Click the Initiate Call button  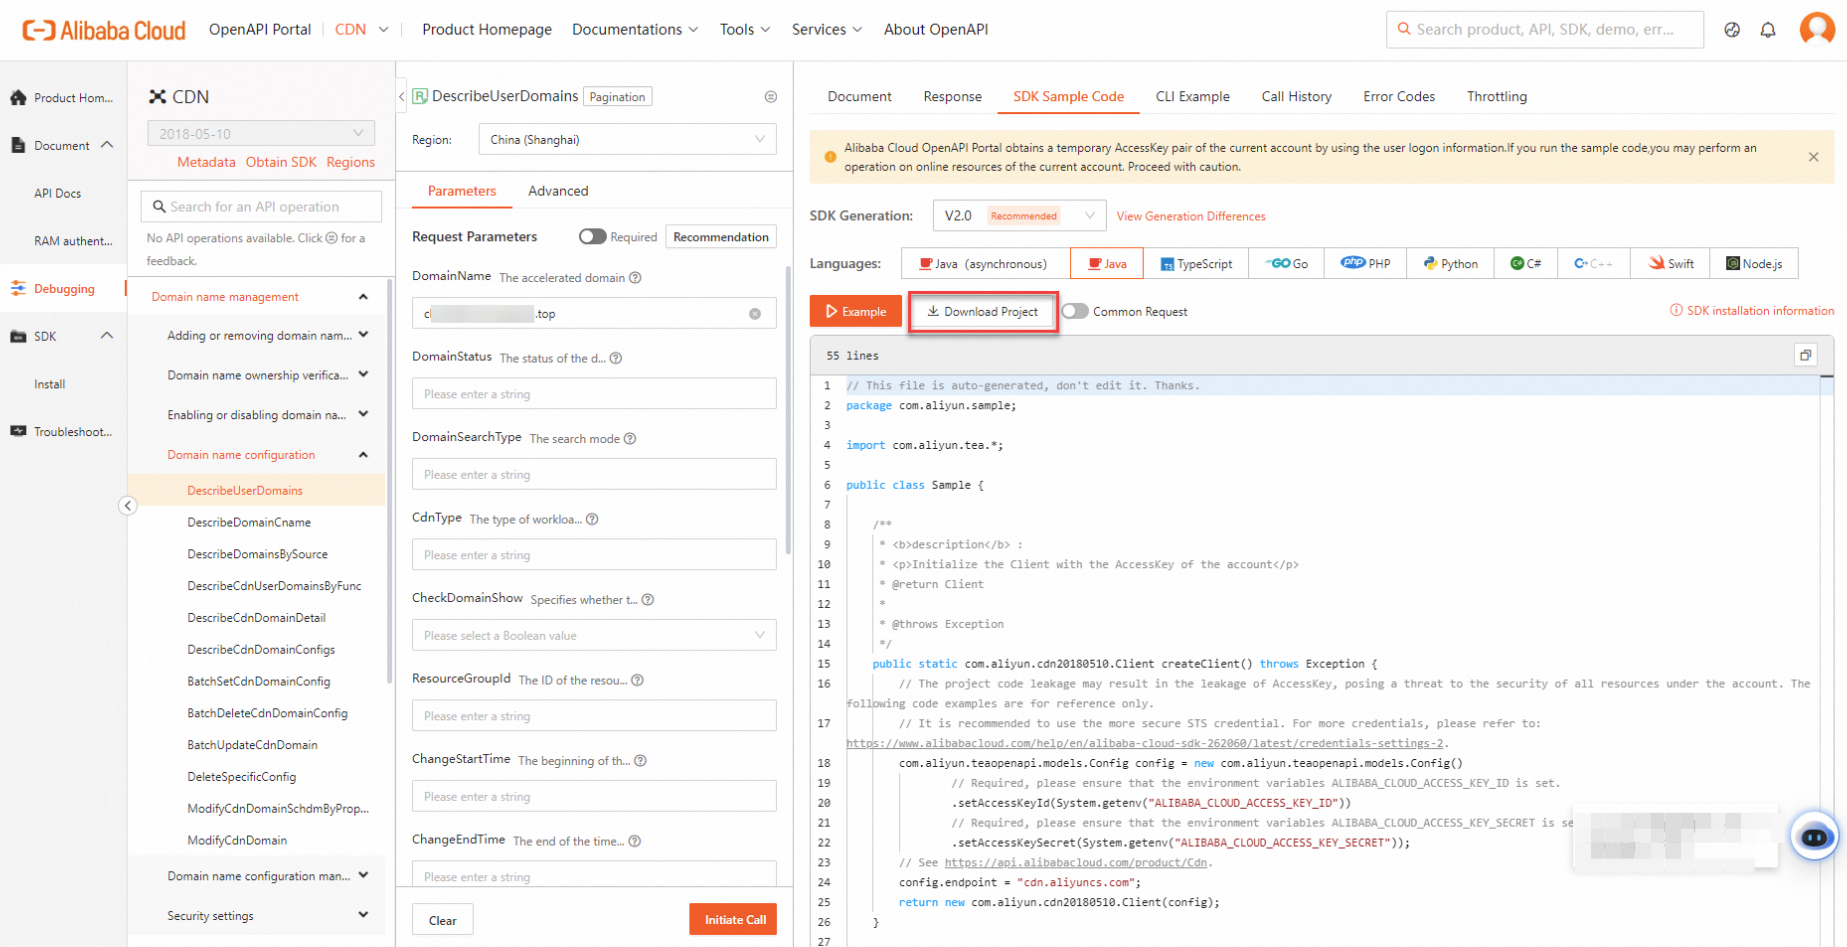(x=733, y=920)
